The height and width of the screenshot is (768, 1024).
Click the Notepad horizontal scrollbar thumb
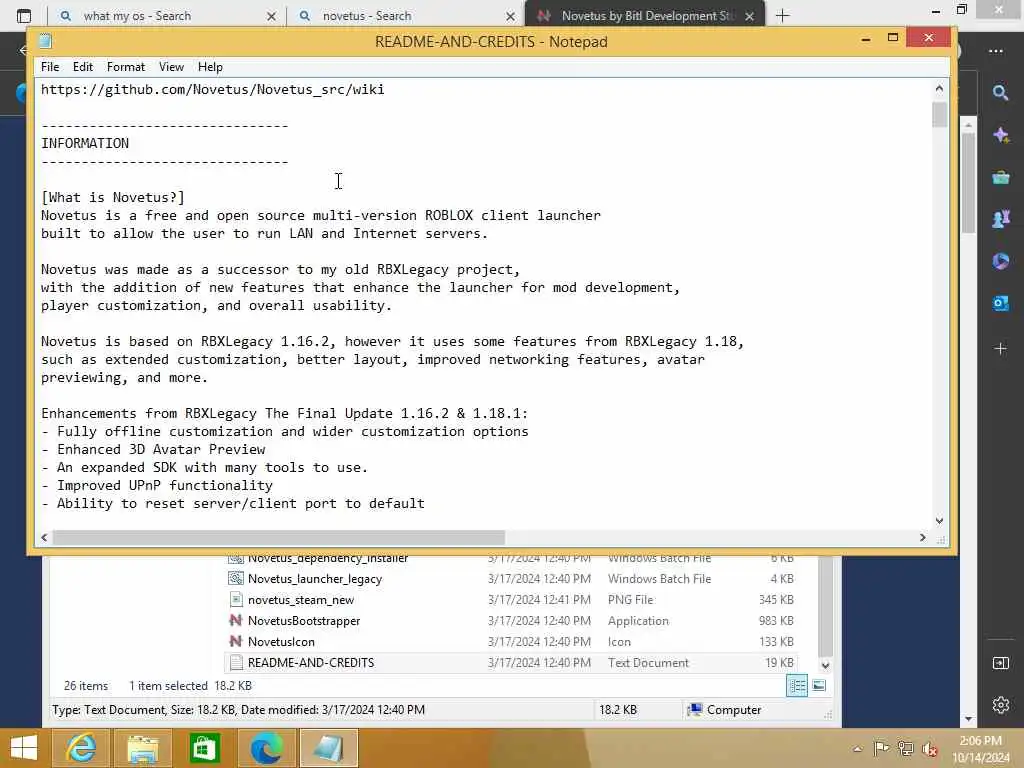coord(279,537)
